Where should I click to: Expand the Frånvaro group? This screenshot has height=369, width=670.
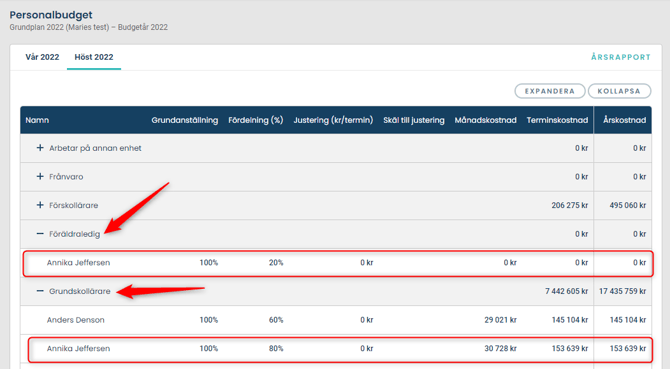(40, 176)
